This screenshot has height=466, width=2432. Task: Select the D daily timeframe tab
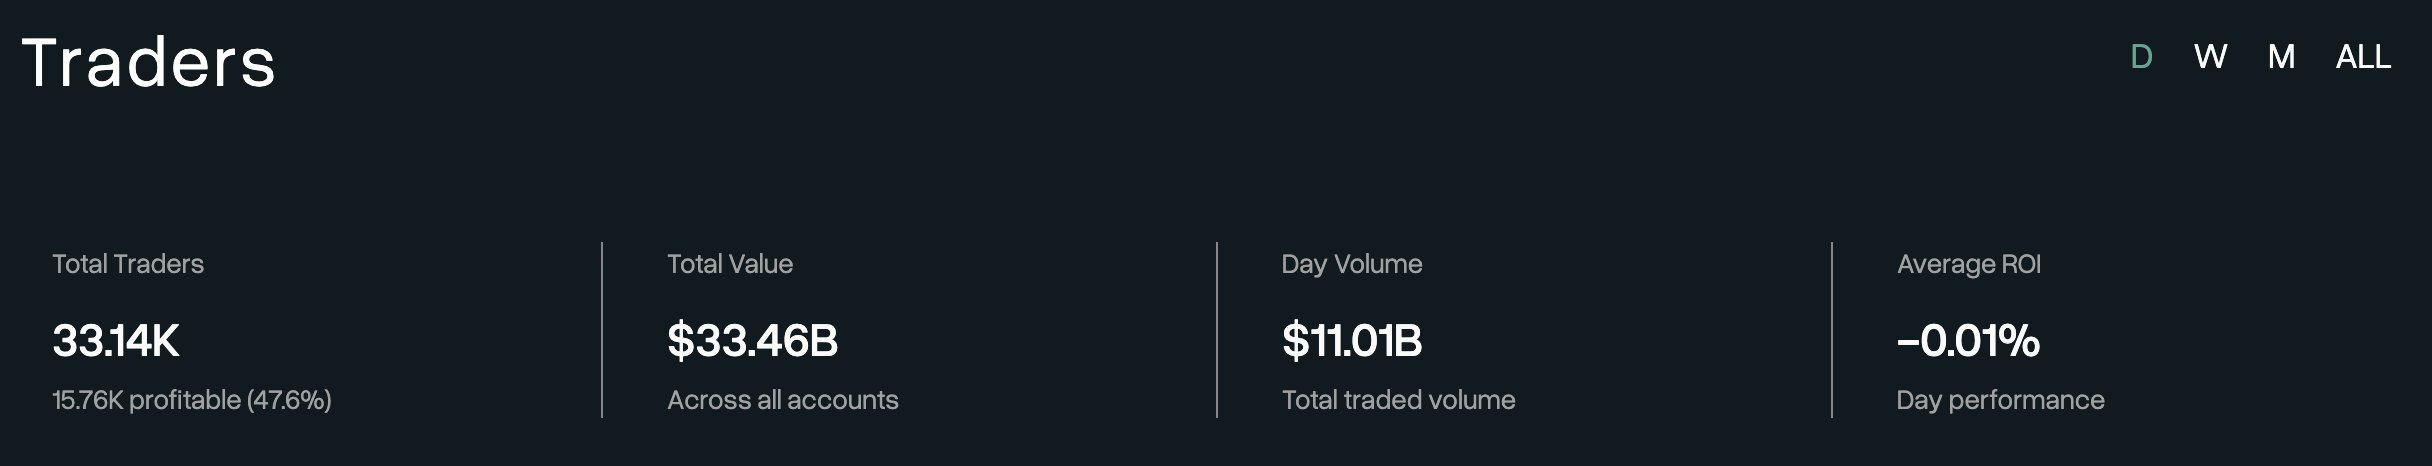coord(2141,57)
